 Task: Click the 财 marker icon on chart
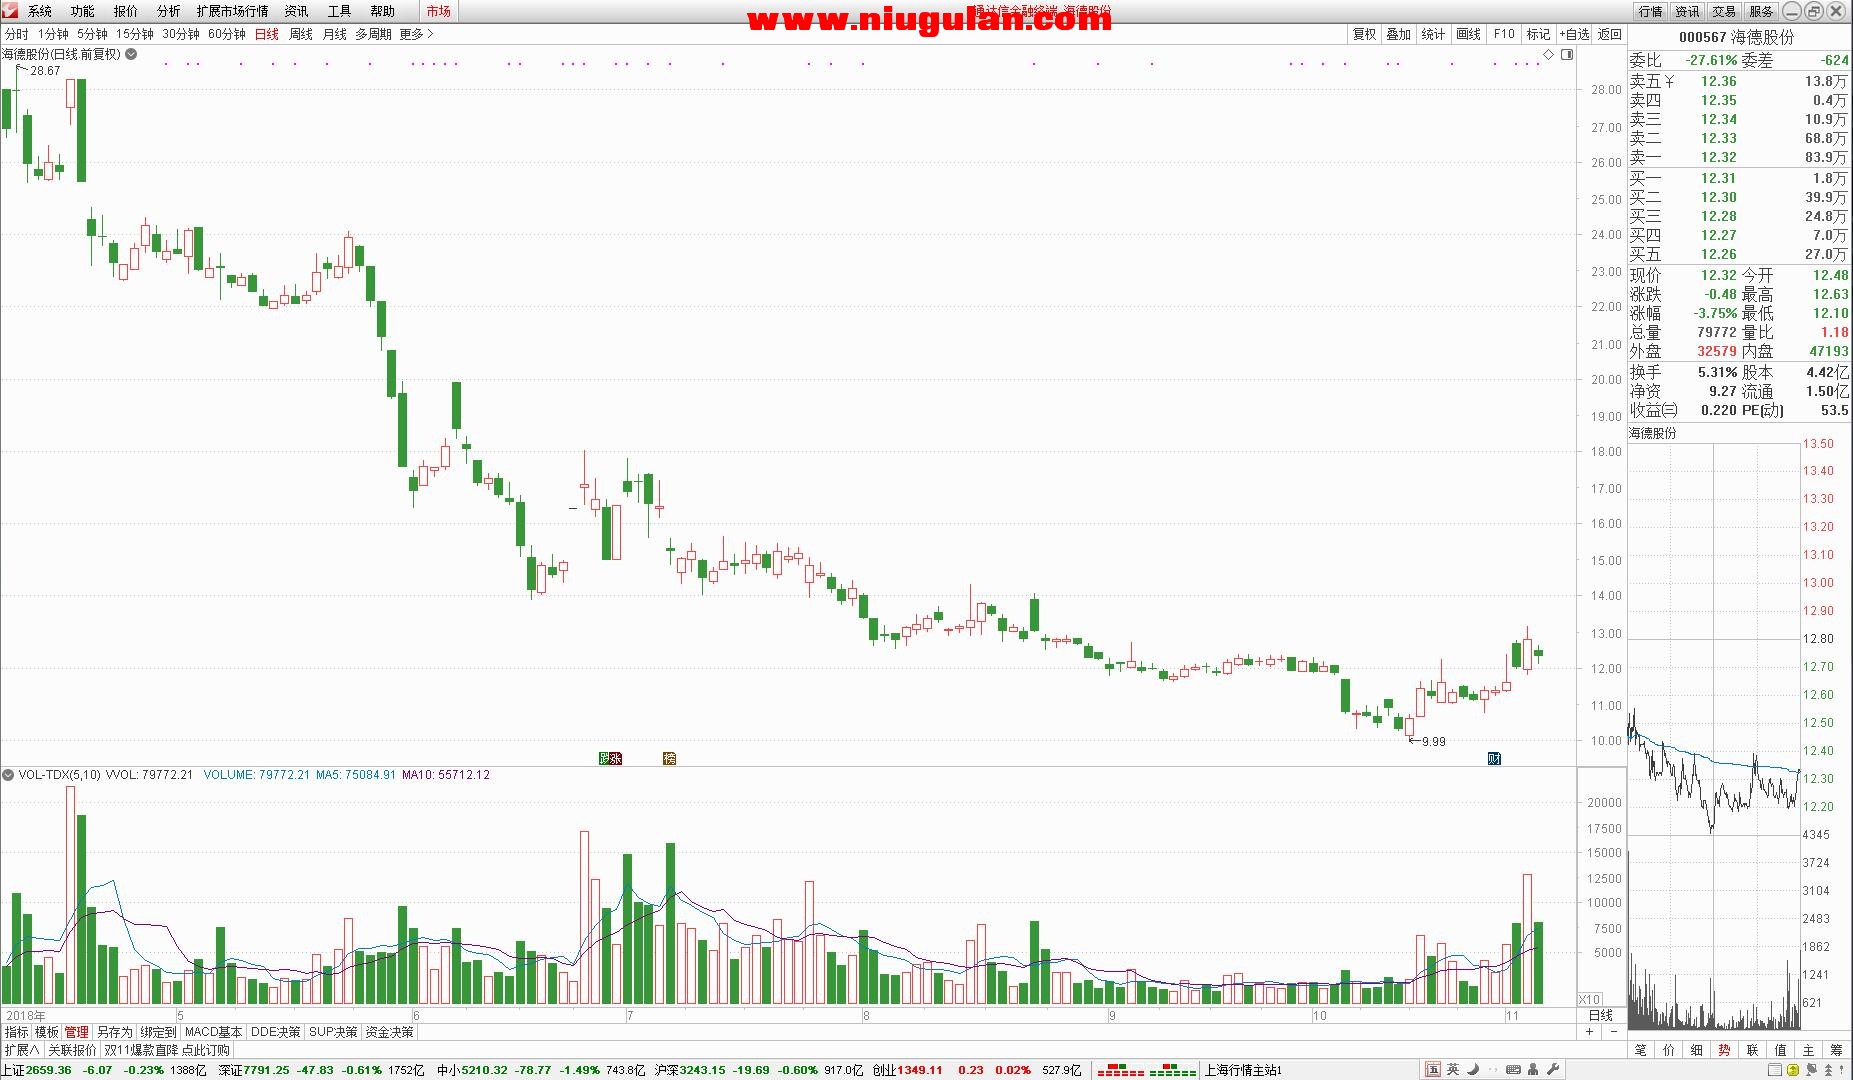tap(1494, 758)
